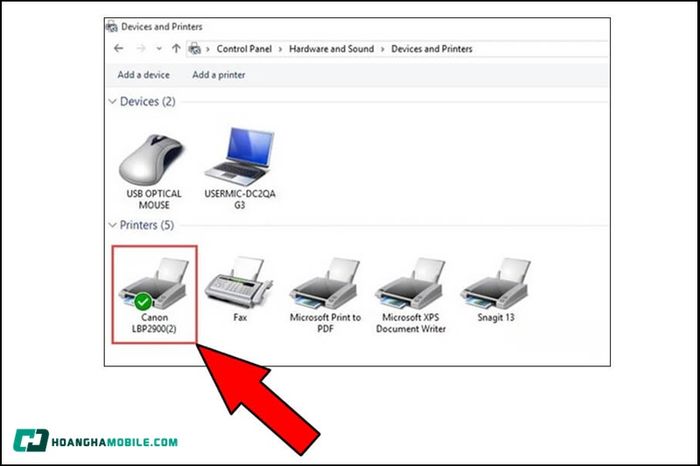Click the Microsoft Print to PDF label
Image resolution: width=700 pixels, height=466 pixels.
coord(325,323)
